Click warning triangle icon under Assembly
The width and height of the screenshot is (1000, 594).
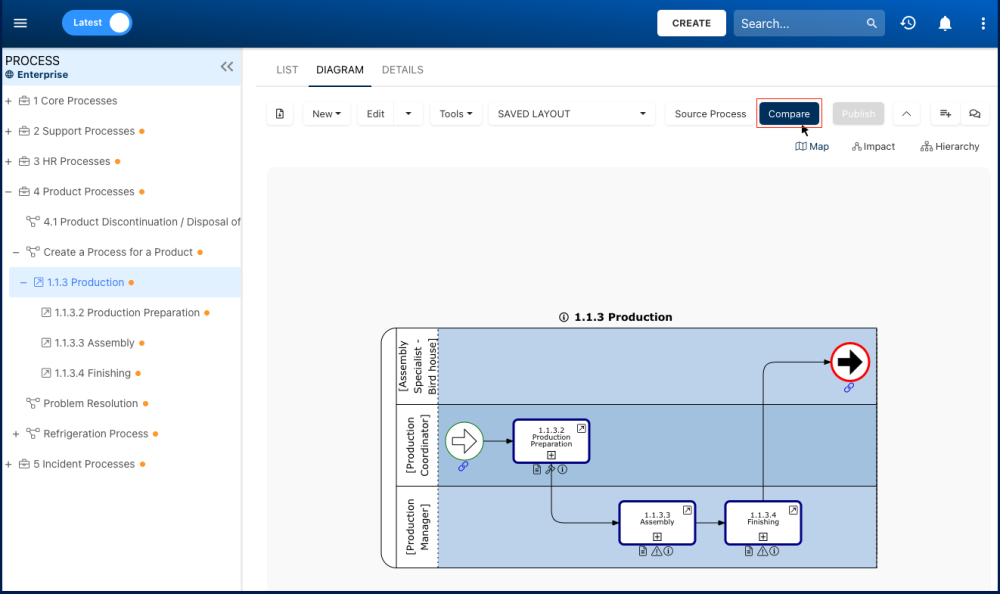click(x=656, y=551)
